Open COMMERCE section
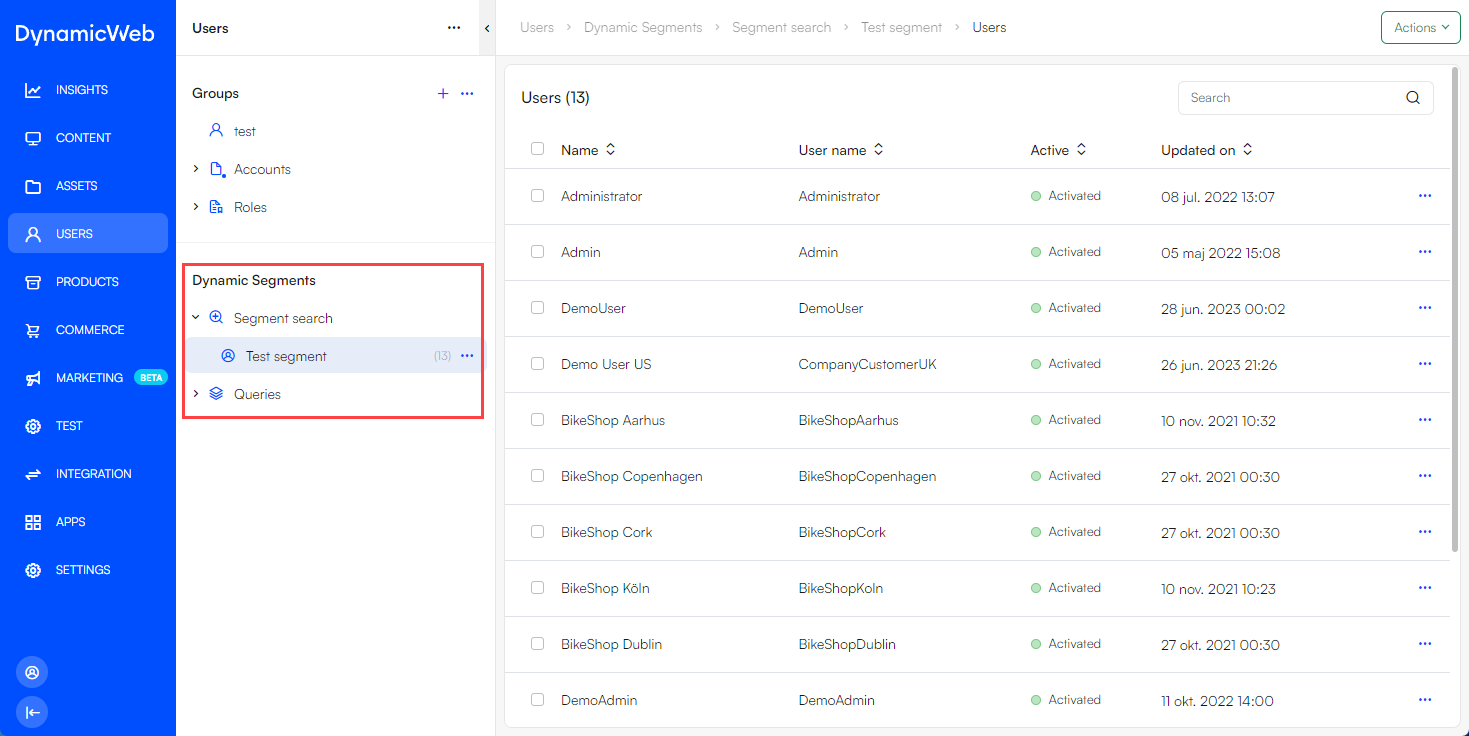 88,330
